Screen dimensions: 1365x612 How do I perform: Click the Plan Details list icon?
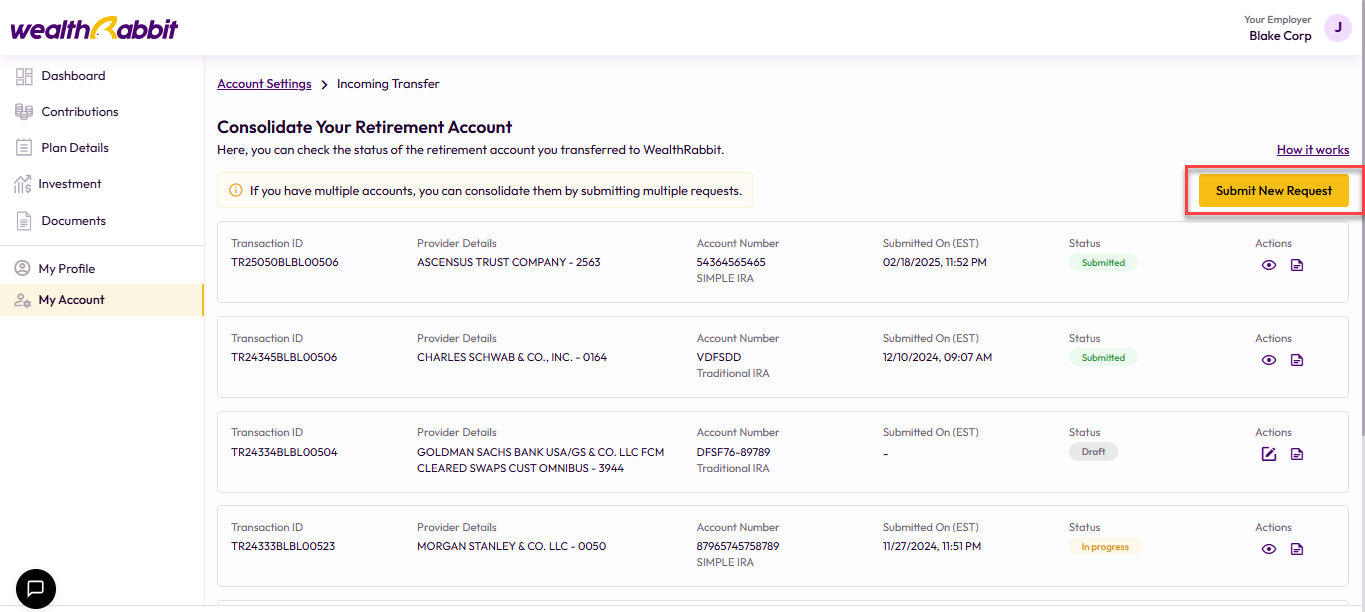(24, 148)
